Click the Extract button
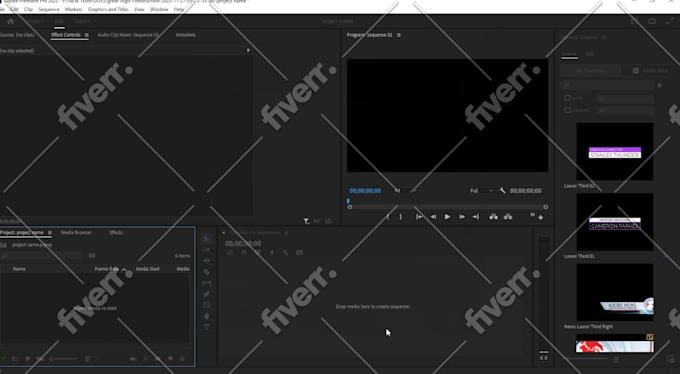Image resolution: width=680 pixels, height=374 pixels. click(x=508, y=217)
